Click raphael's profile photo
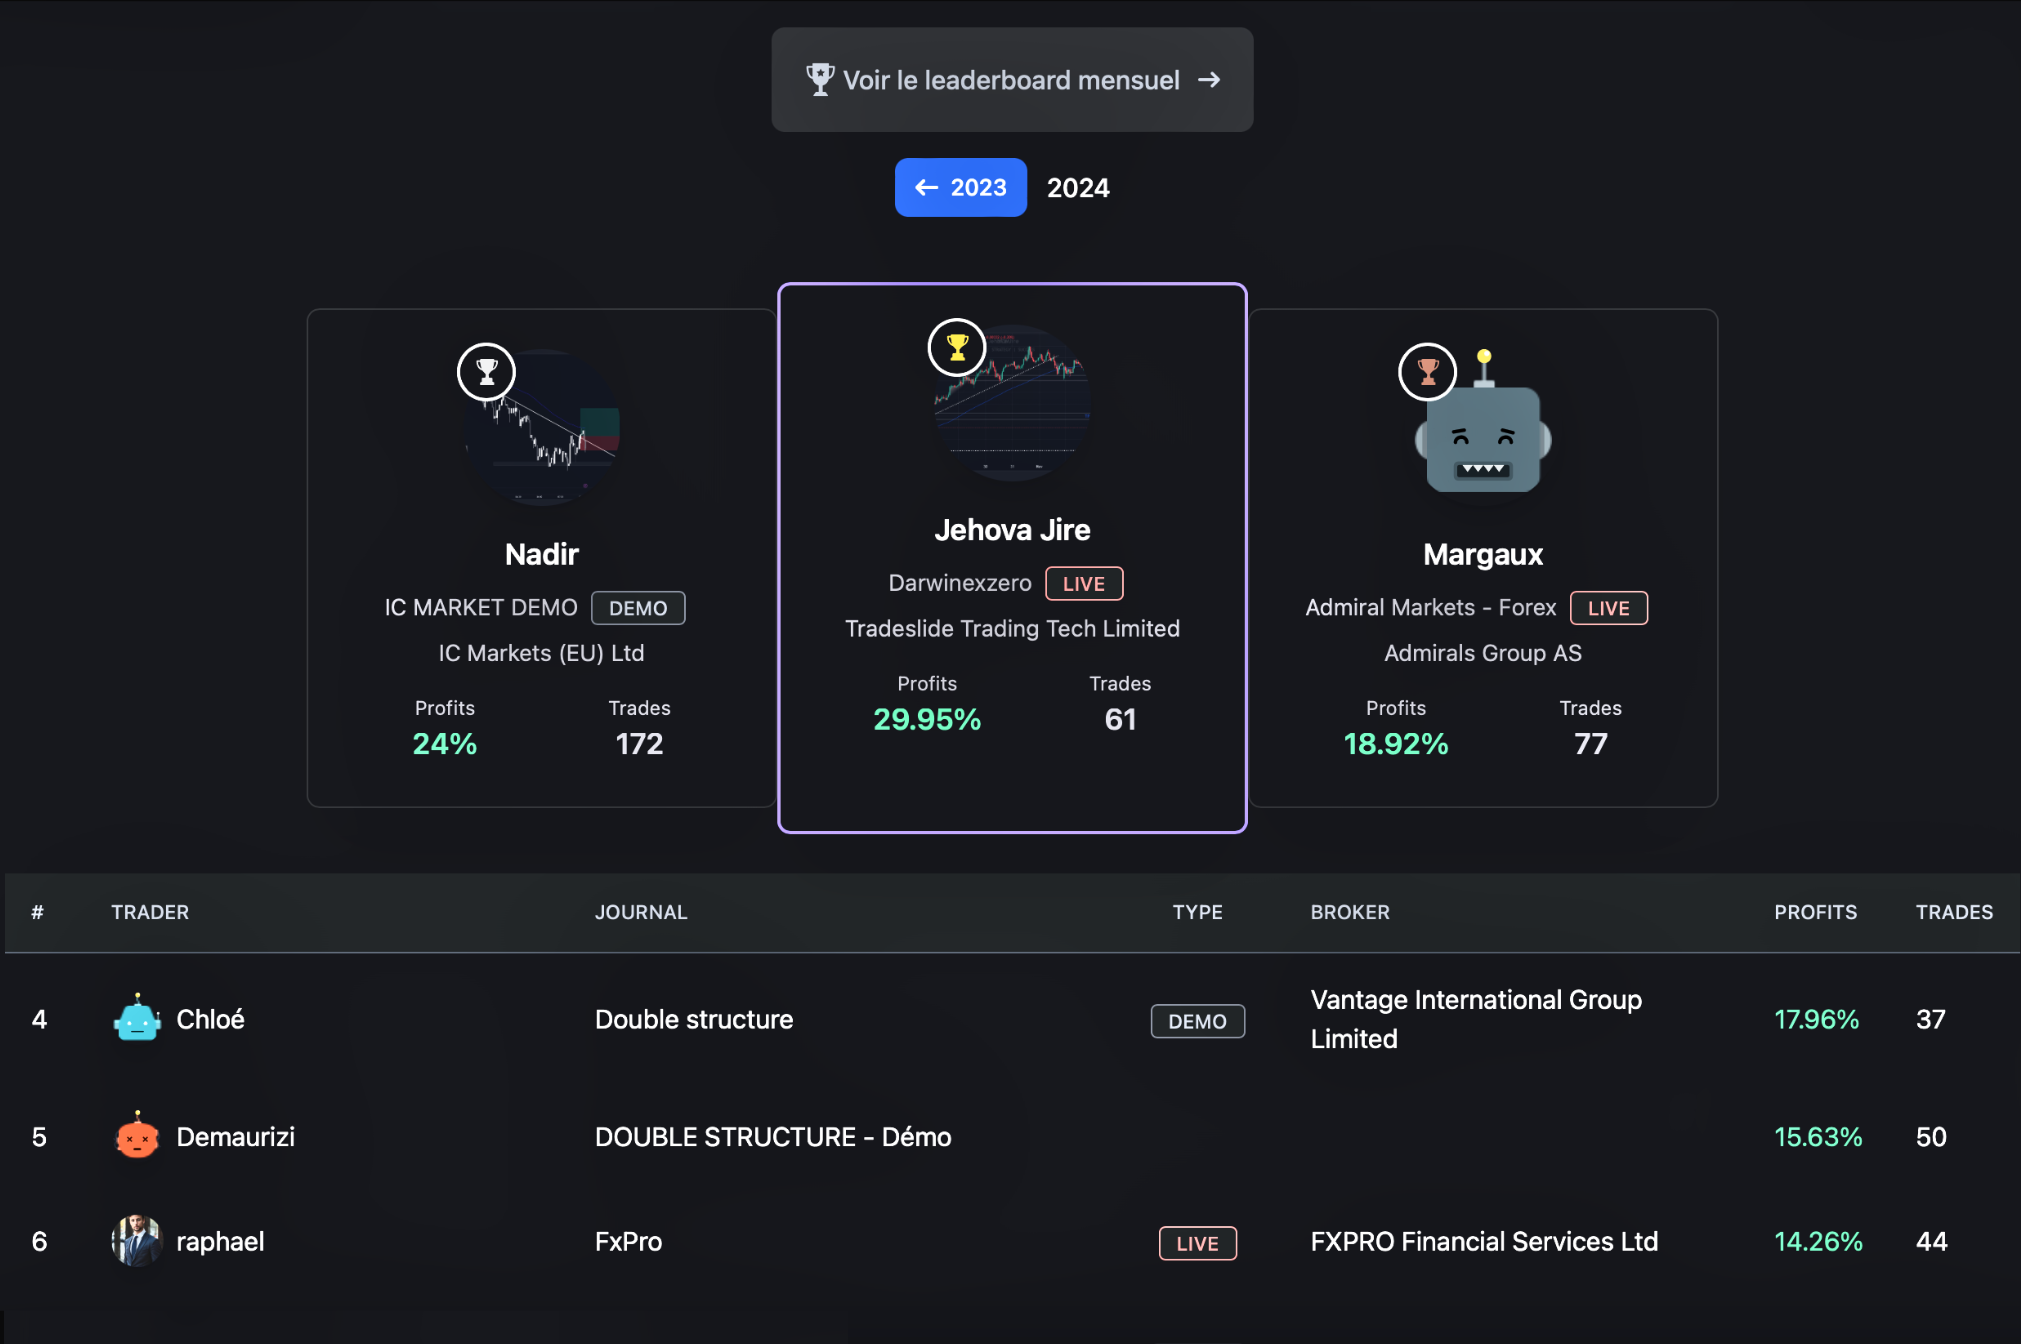2021x1344 pixels. 137,1241
